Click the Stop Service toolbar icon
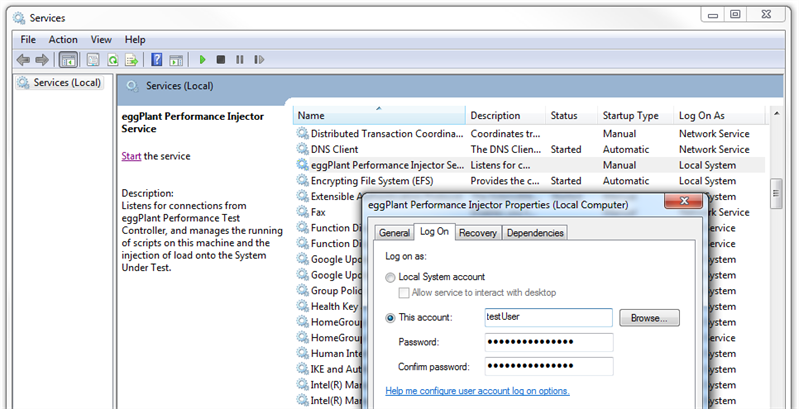This screenshot has height=409, width=799. [221, 60]
